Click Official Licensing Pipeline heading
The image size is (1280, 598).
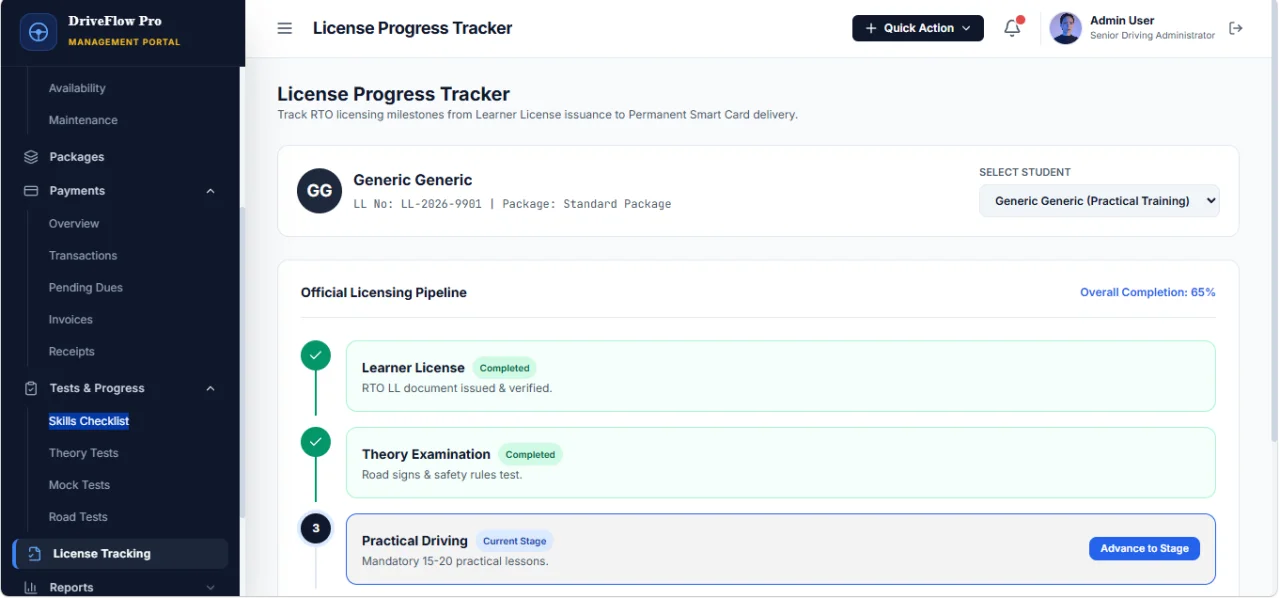point(384,293)
